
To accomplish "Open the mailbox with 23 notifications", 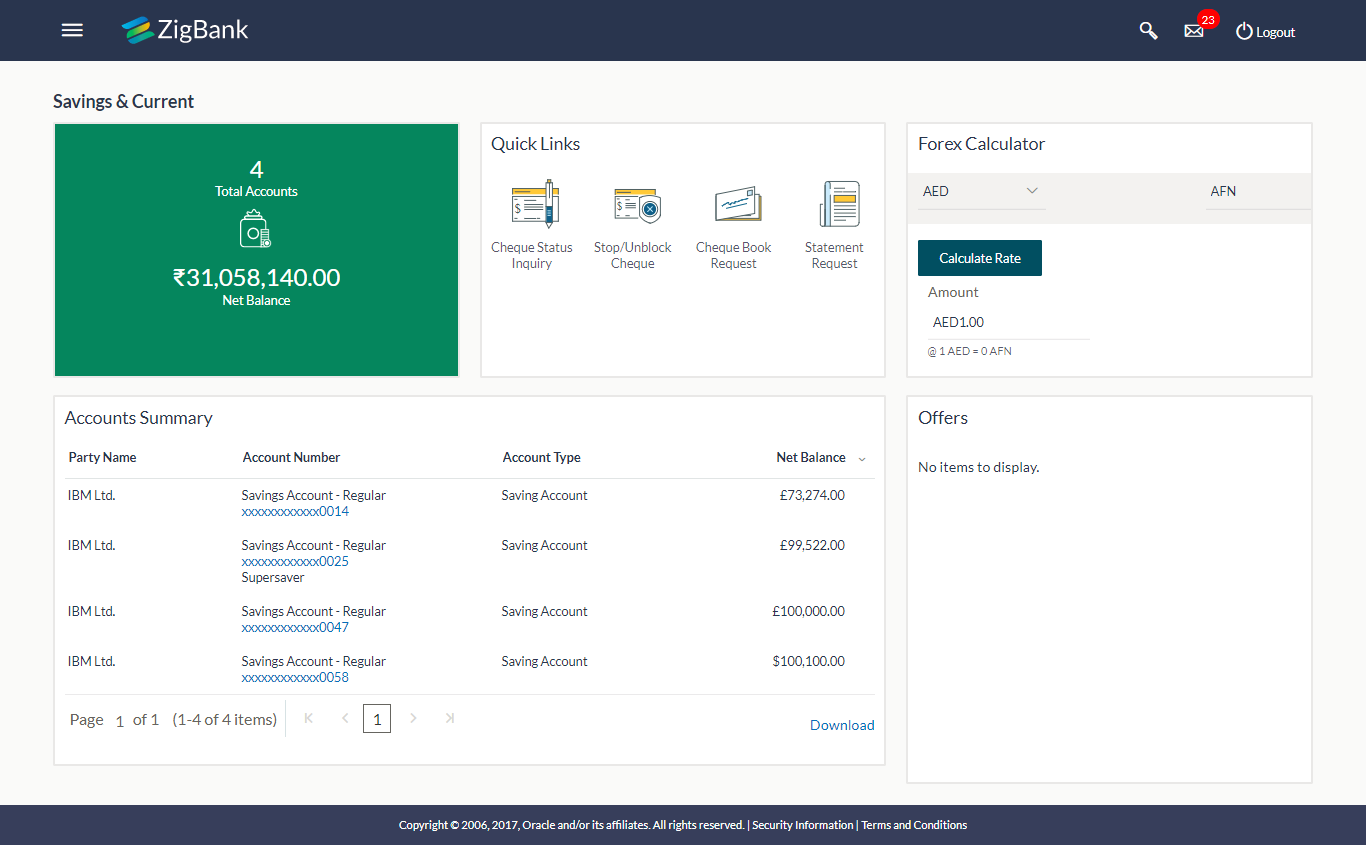I will point(1194,31).
